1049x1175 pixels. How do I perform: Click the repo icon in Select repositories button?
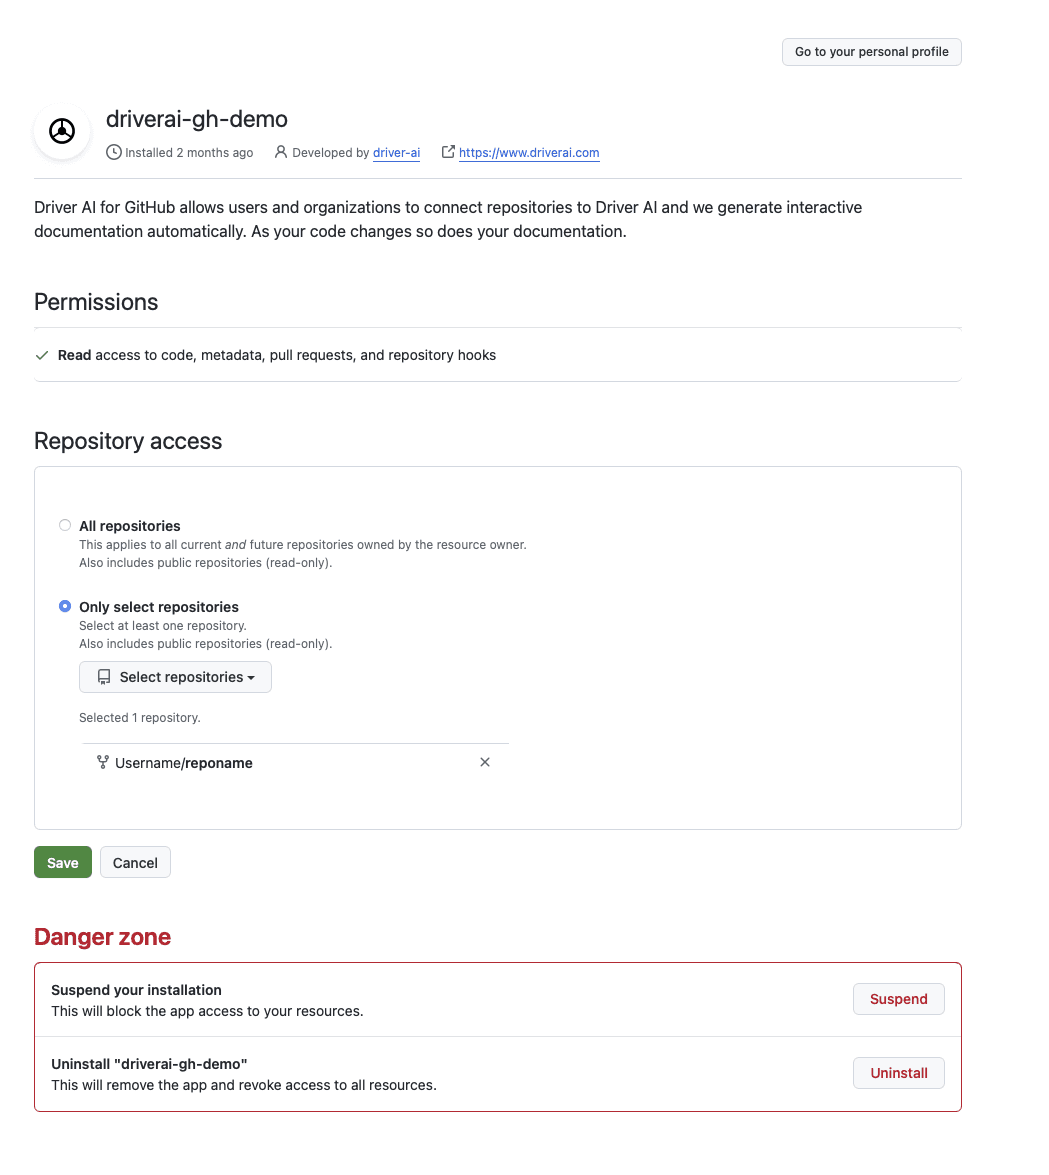click(x=104, y=677)
